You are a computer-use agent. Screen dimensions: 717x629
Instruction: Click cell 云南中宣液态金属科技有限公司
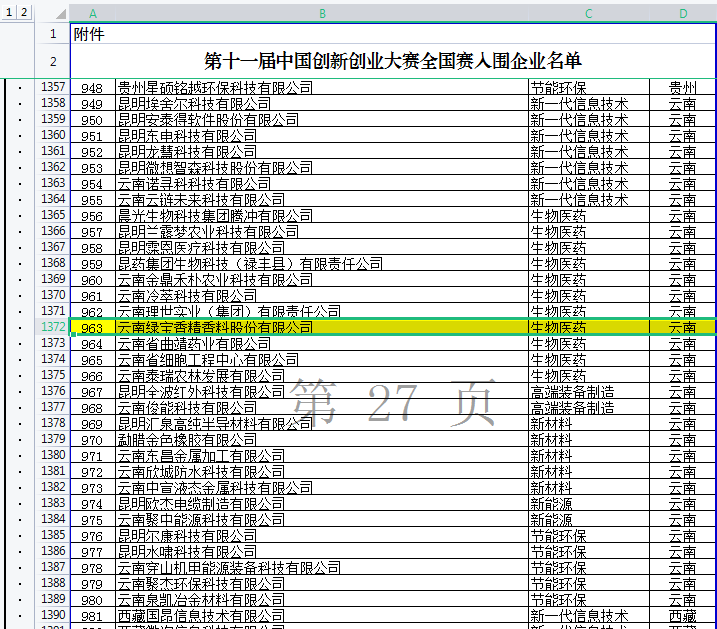pos(322,487)
